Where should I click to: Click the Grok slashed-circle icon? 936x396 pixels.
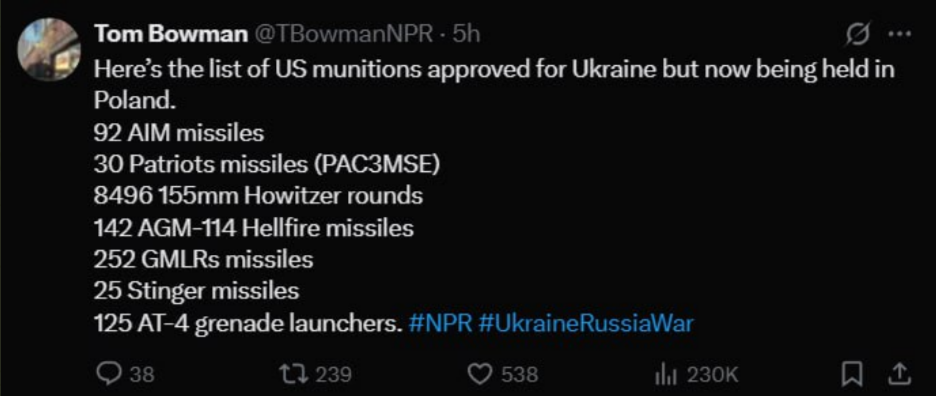tap(858, 36)
